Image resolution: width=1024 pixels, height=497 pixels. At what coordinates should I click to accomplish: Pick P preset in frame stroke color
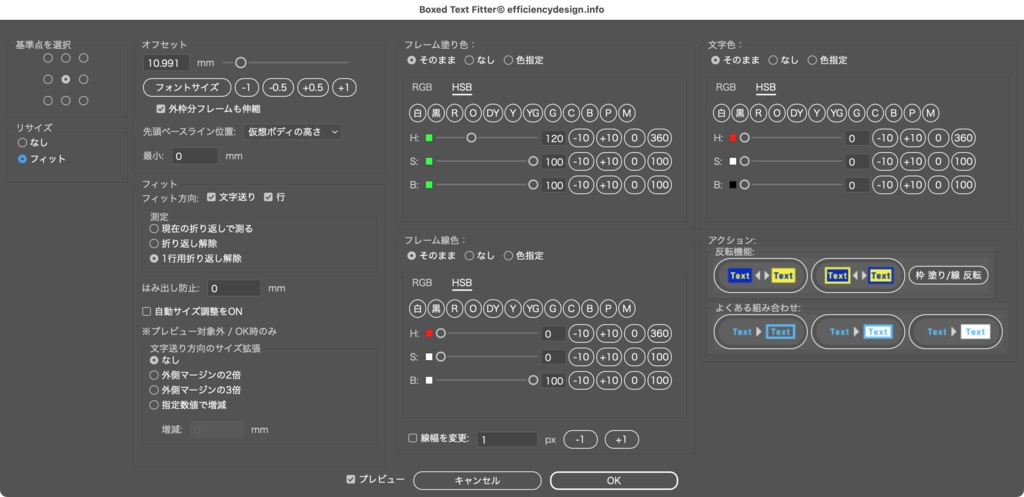tap(609, 308)
